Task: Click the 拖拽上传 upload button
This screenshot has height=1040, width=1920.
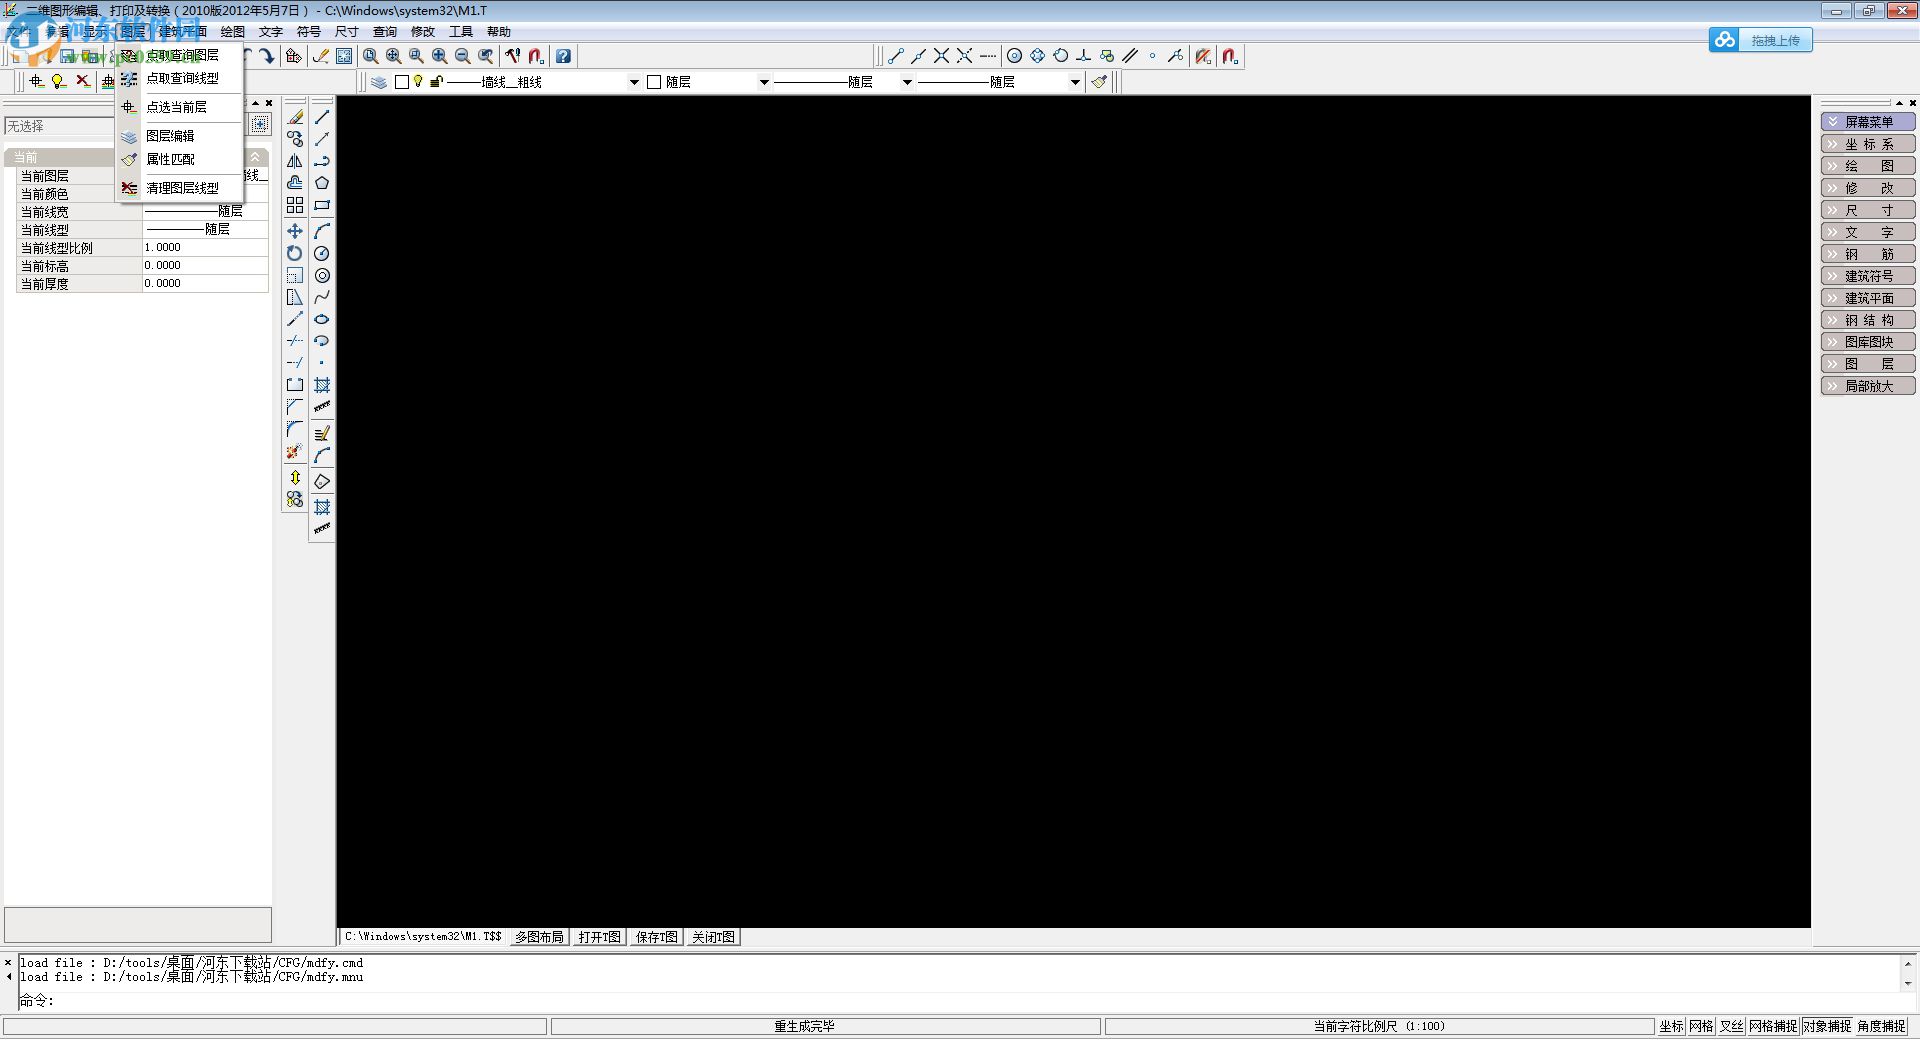Action: (1760, 40)
